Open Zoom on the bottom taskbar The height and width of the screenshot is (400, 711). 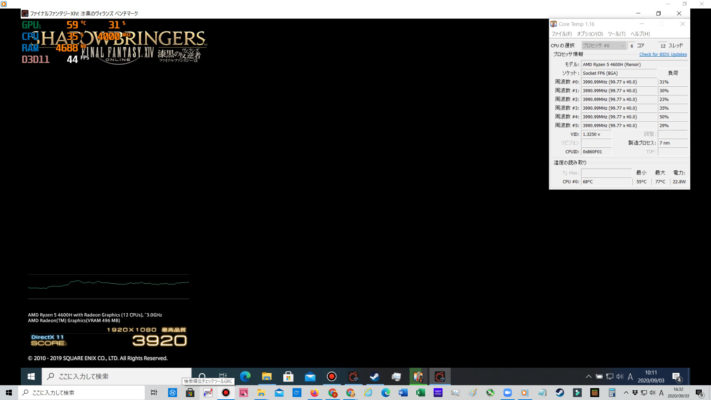[507, 393]
